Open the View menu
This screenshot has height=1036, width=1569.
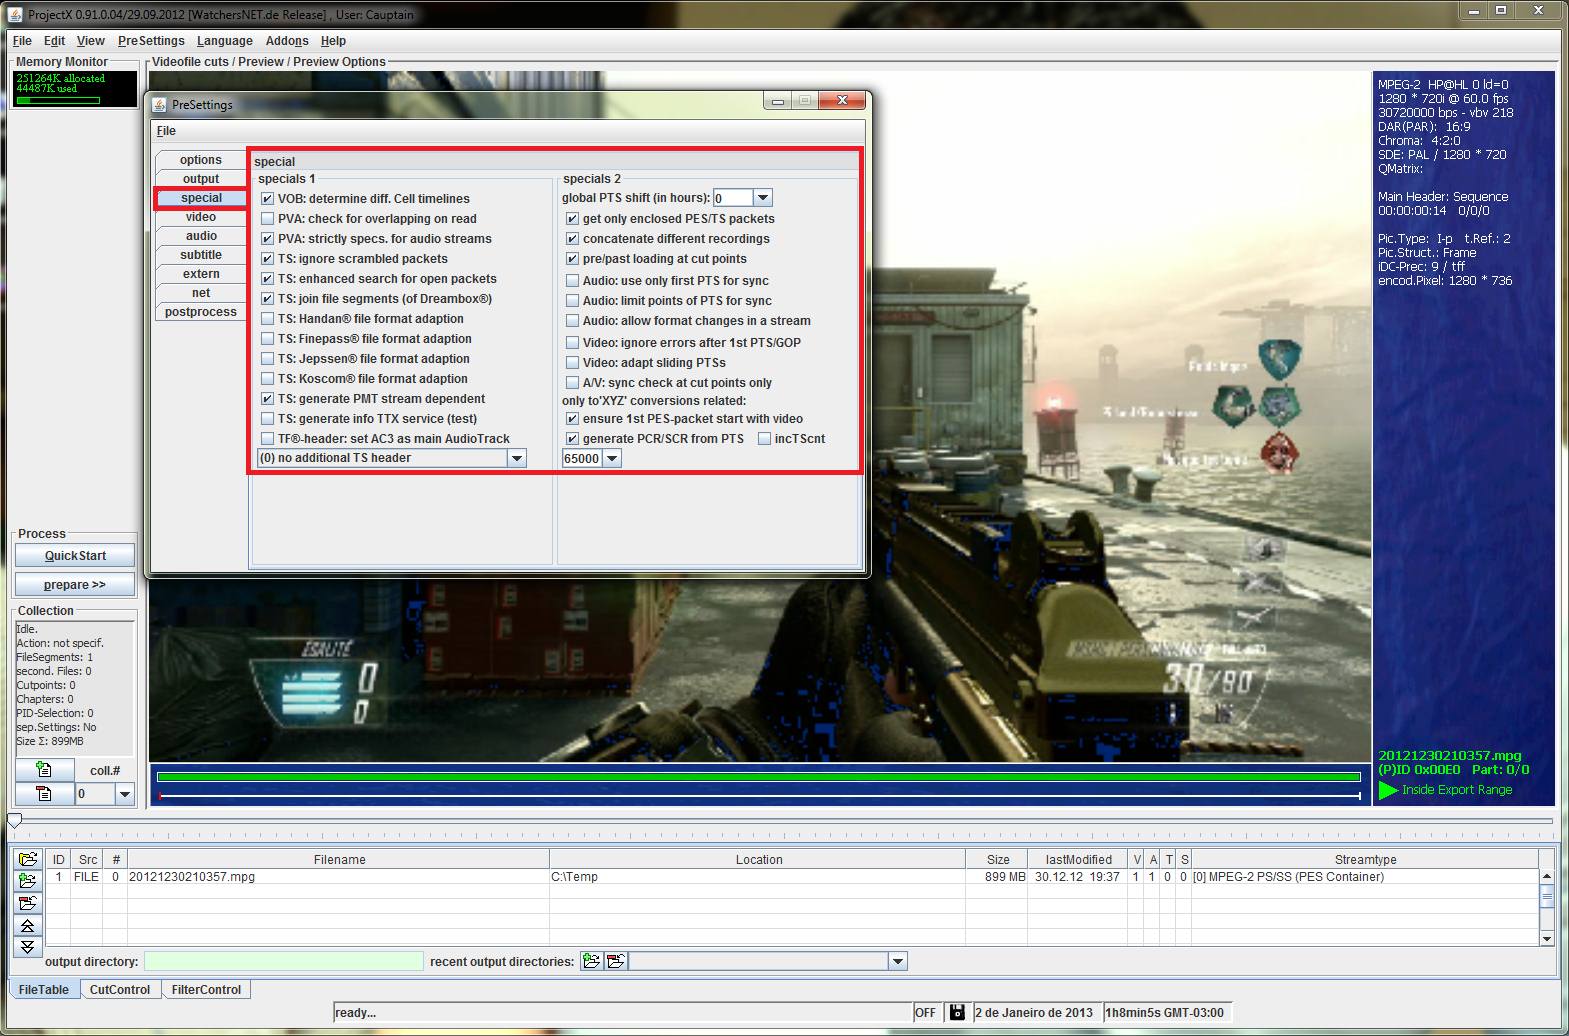90,41
